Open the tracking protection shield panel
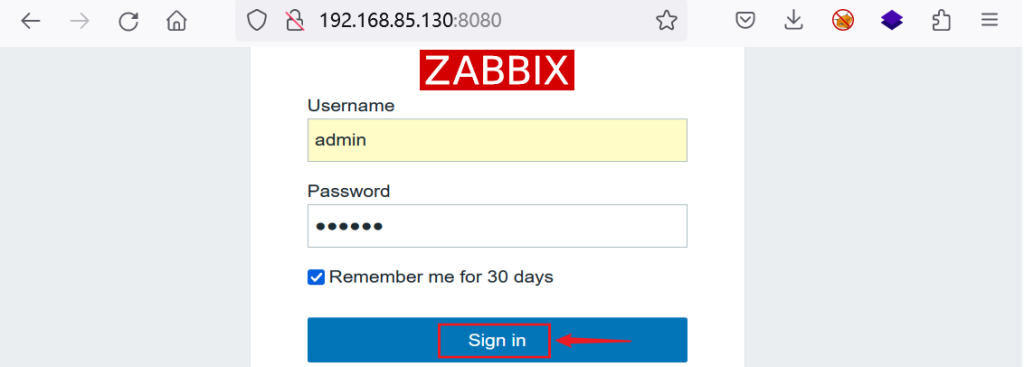The image size is (1024, 367). 257,21
